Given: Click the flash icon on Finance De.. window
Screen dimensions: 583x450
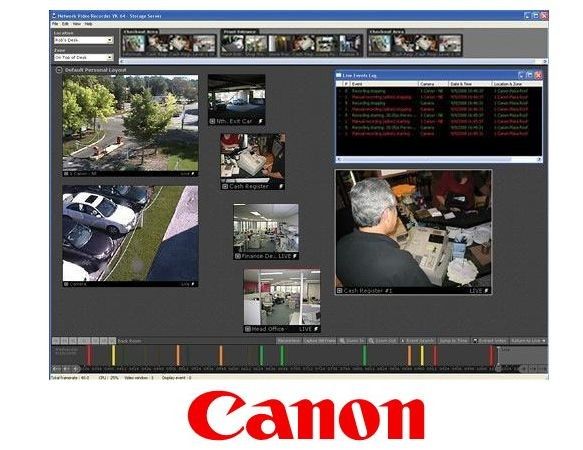Looking at the screenshot, I should 295,256.
